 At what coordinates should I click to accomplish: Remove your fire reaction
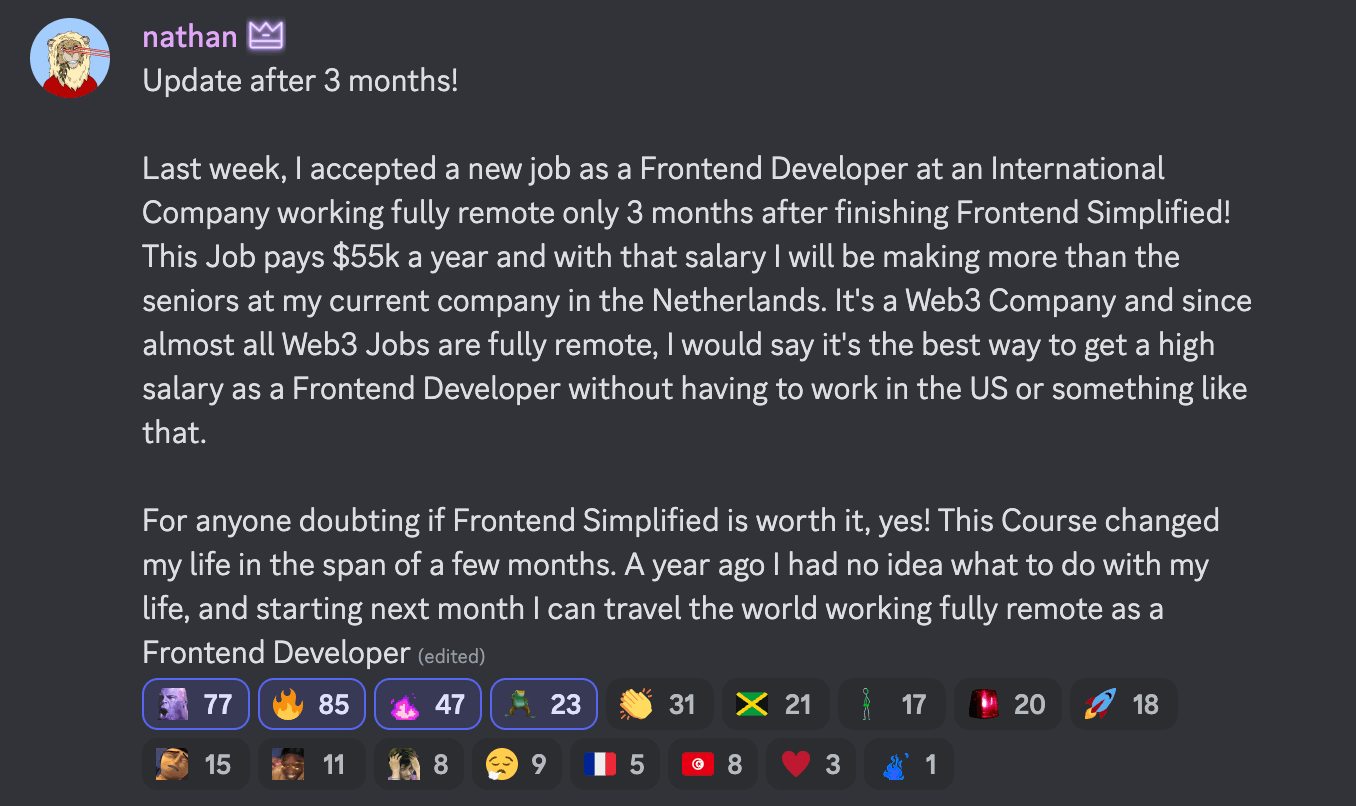click(x=312, y=704)
